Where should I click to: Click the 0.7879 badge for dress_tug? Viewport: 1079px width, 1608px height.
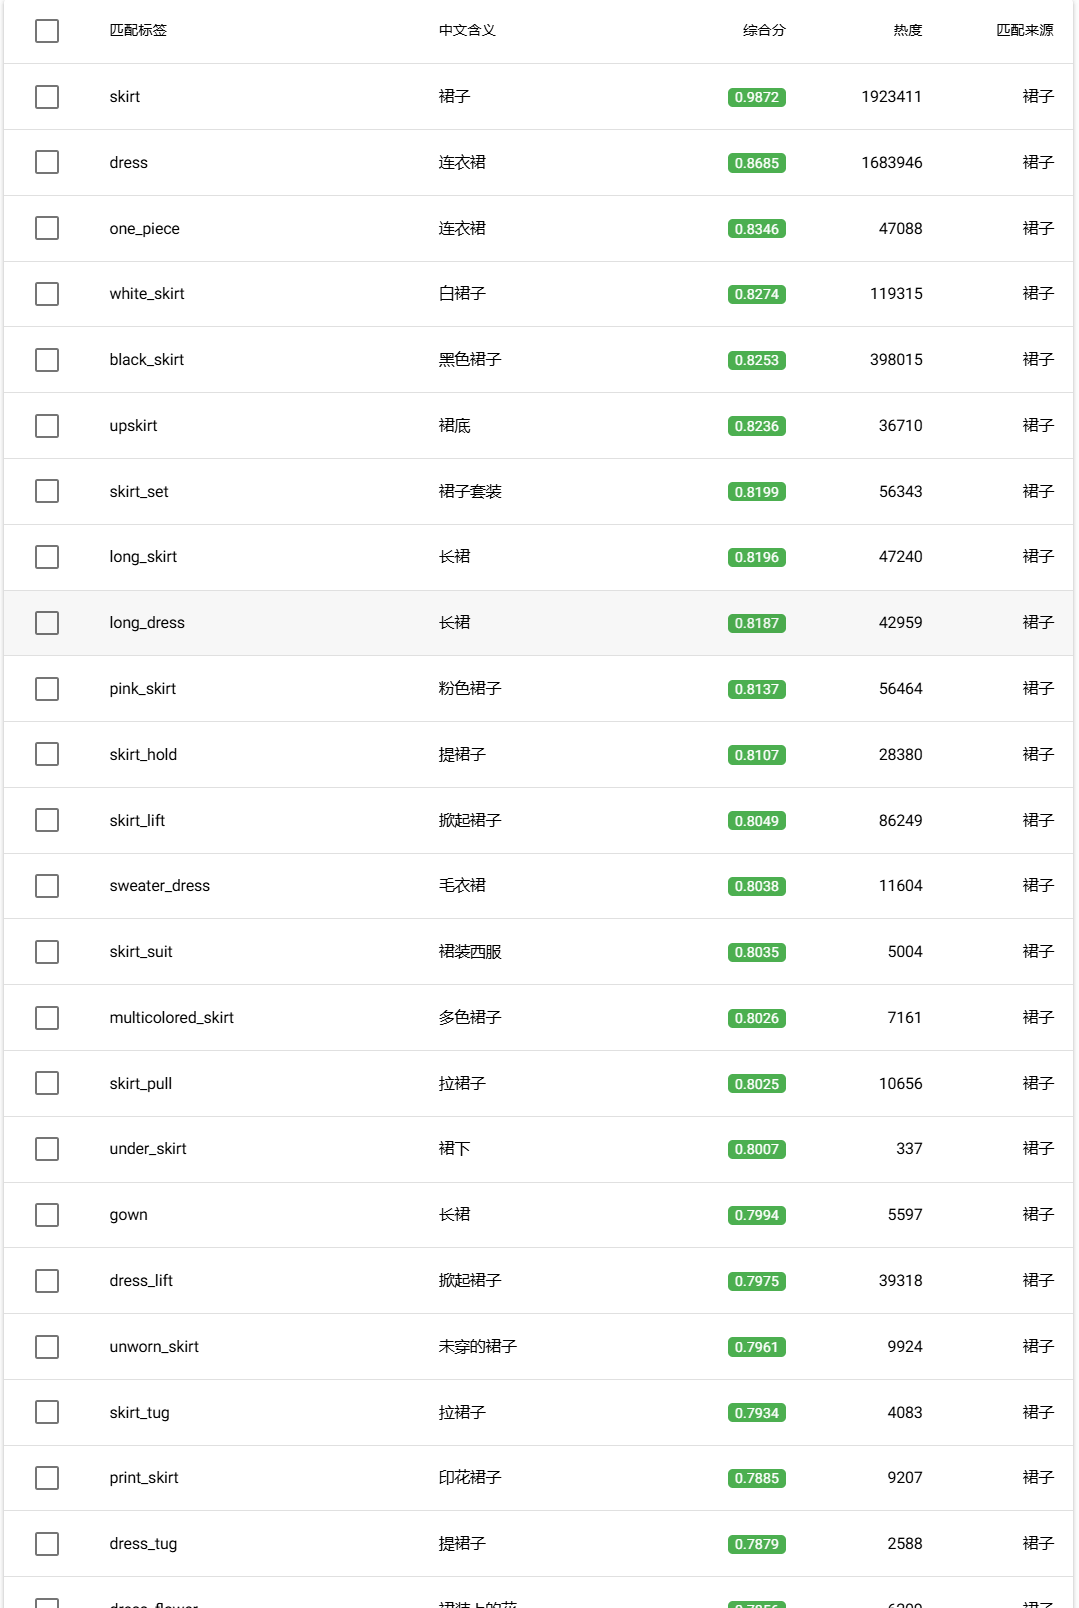click(756, 1544)
